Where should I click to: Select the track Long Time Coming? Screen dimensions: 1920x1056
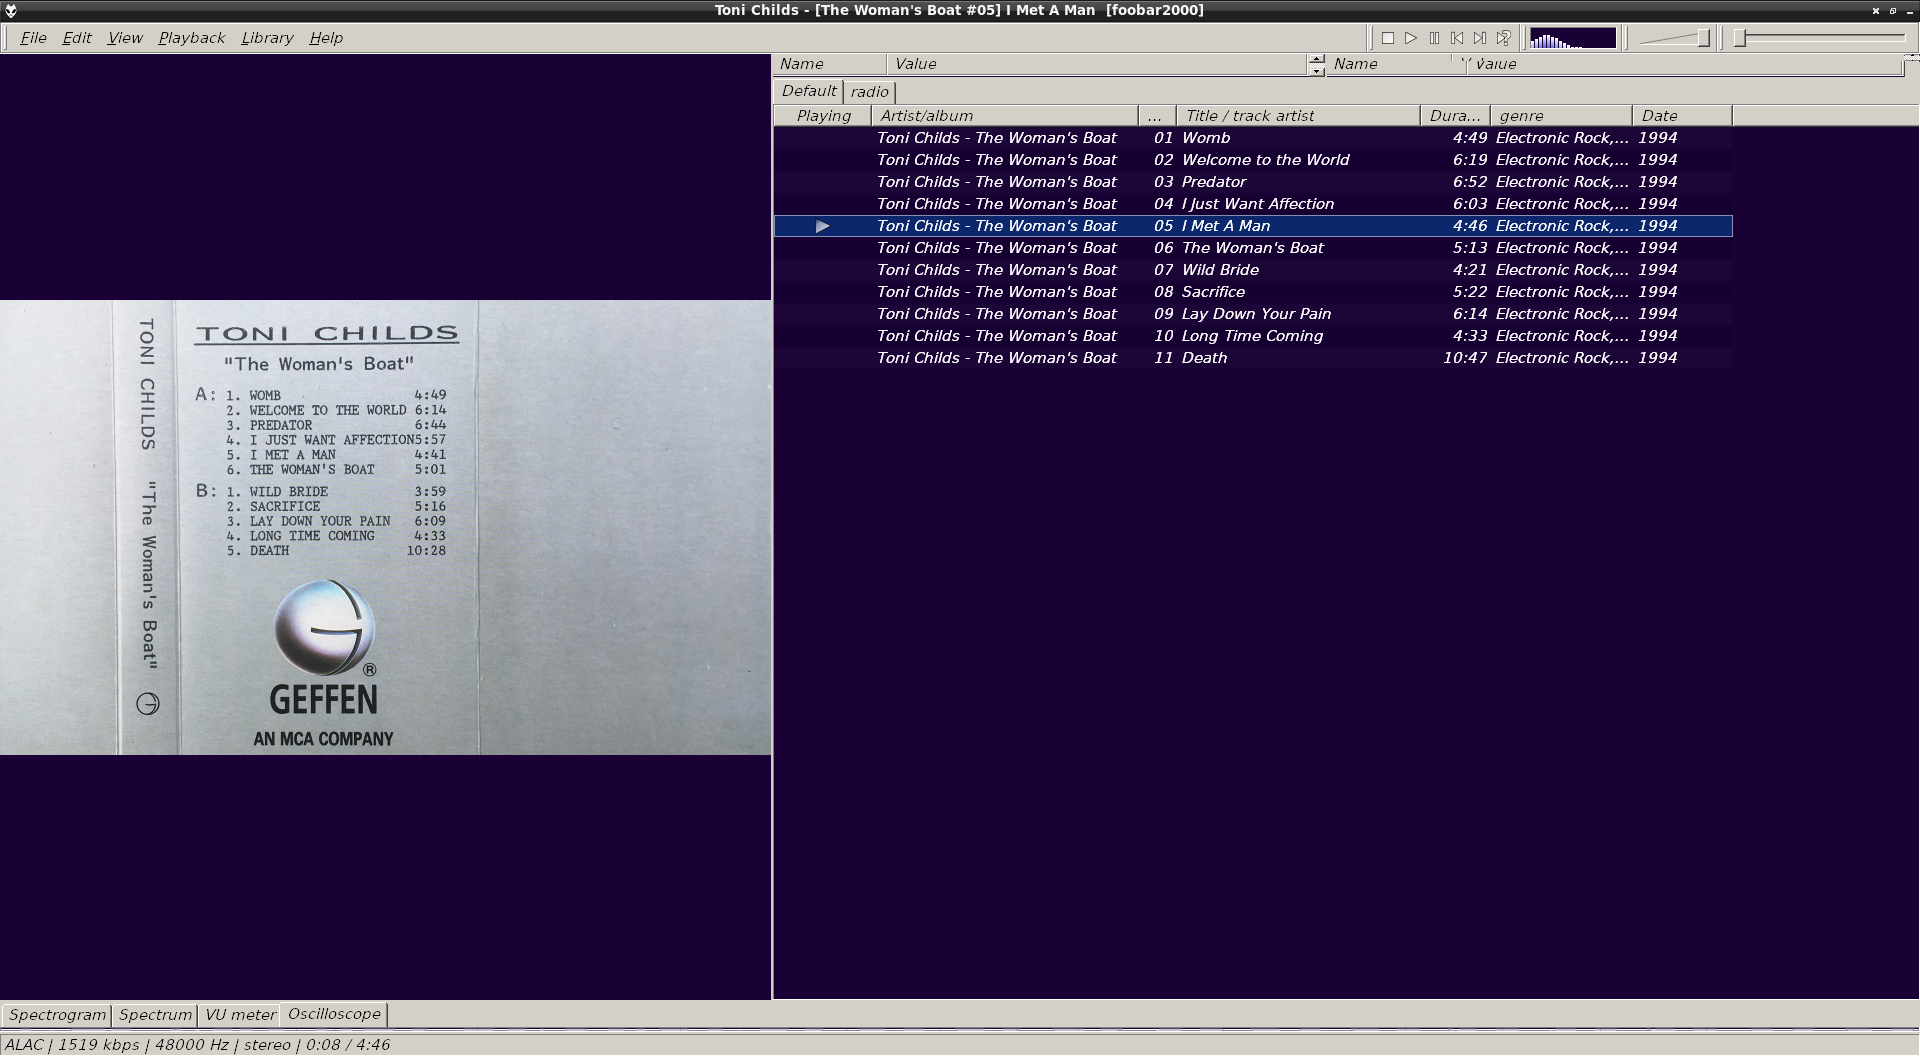1253,336
